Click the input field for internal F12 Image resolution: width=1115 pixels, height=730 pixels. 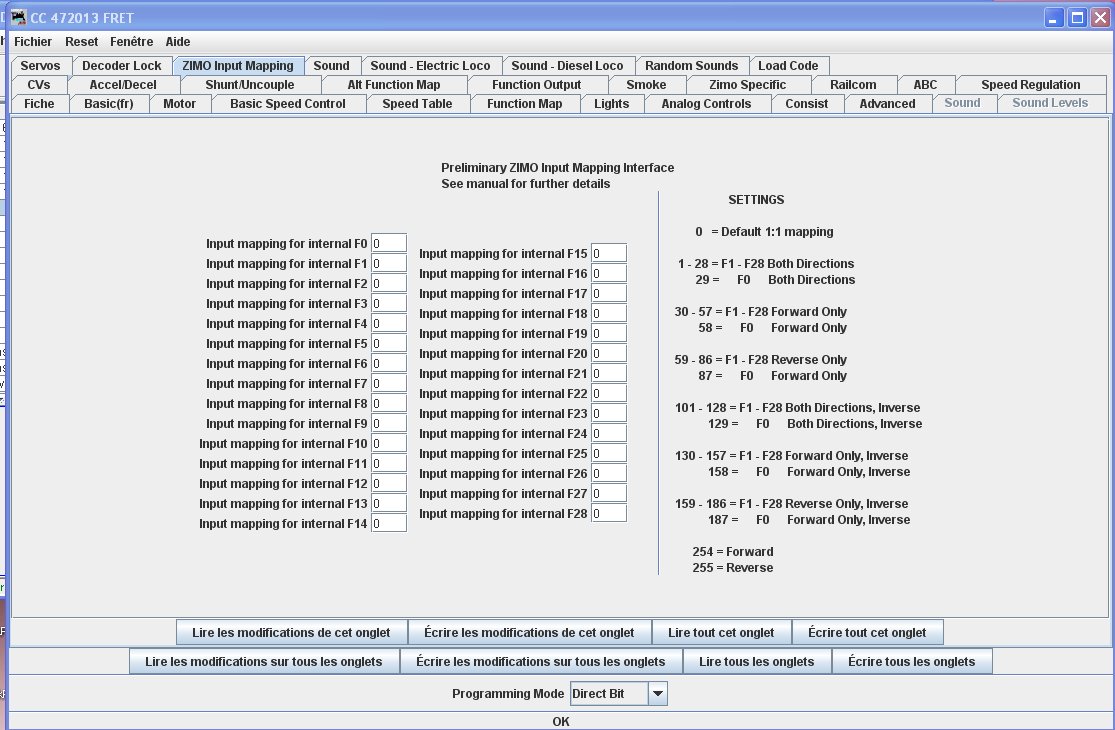(x=389, y=483)
